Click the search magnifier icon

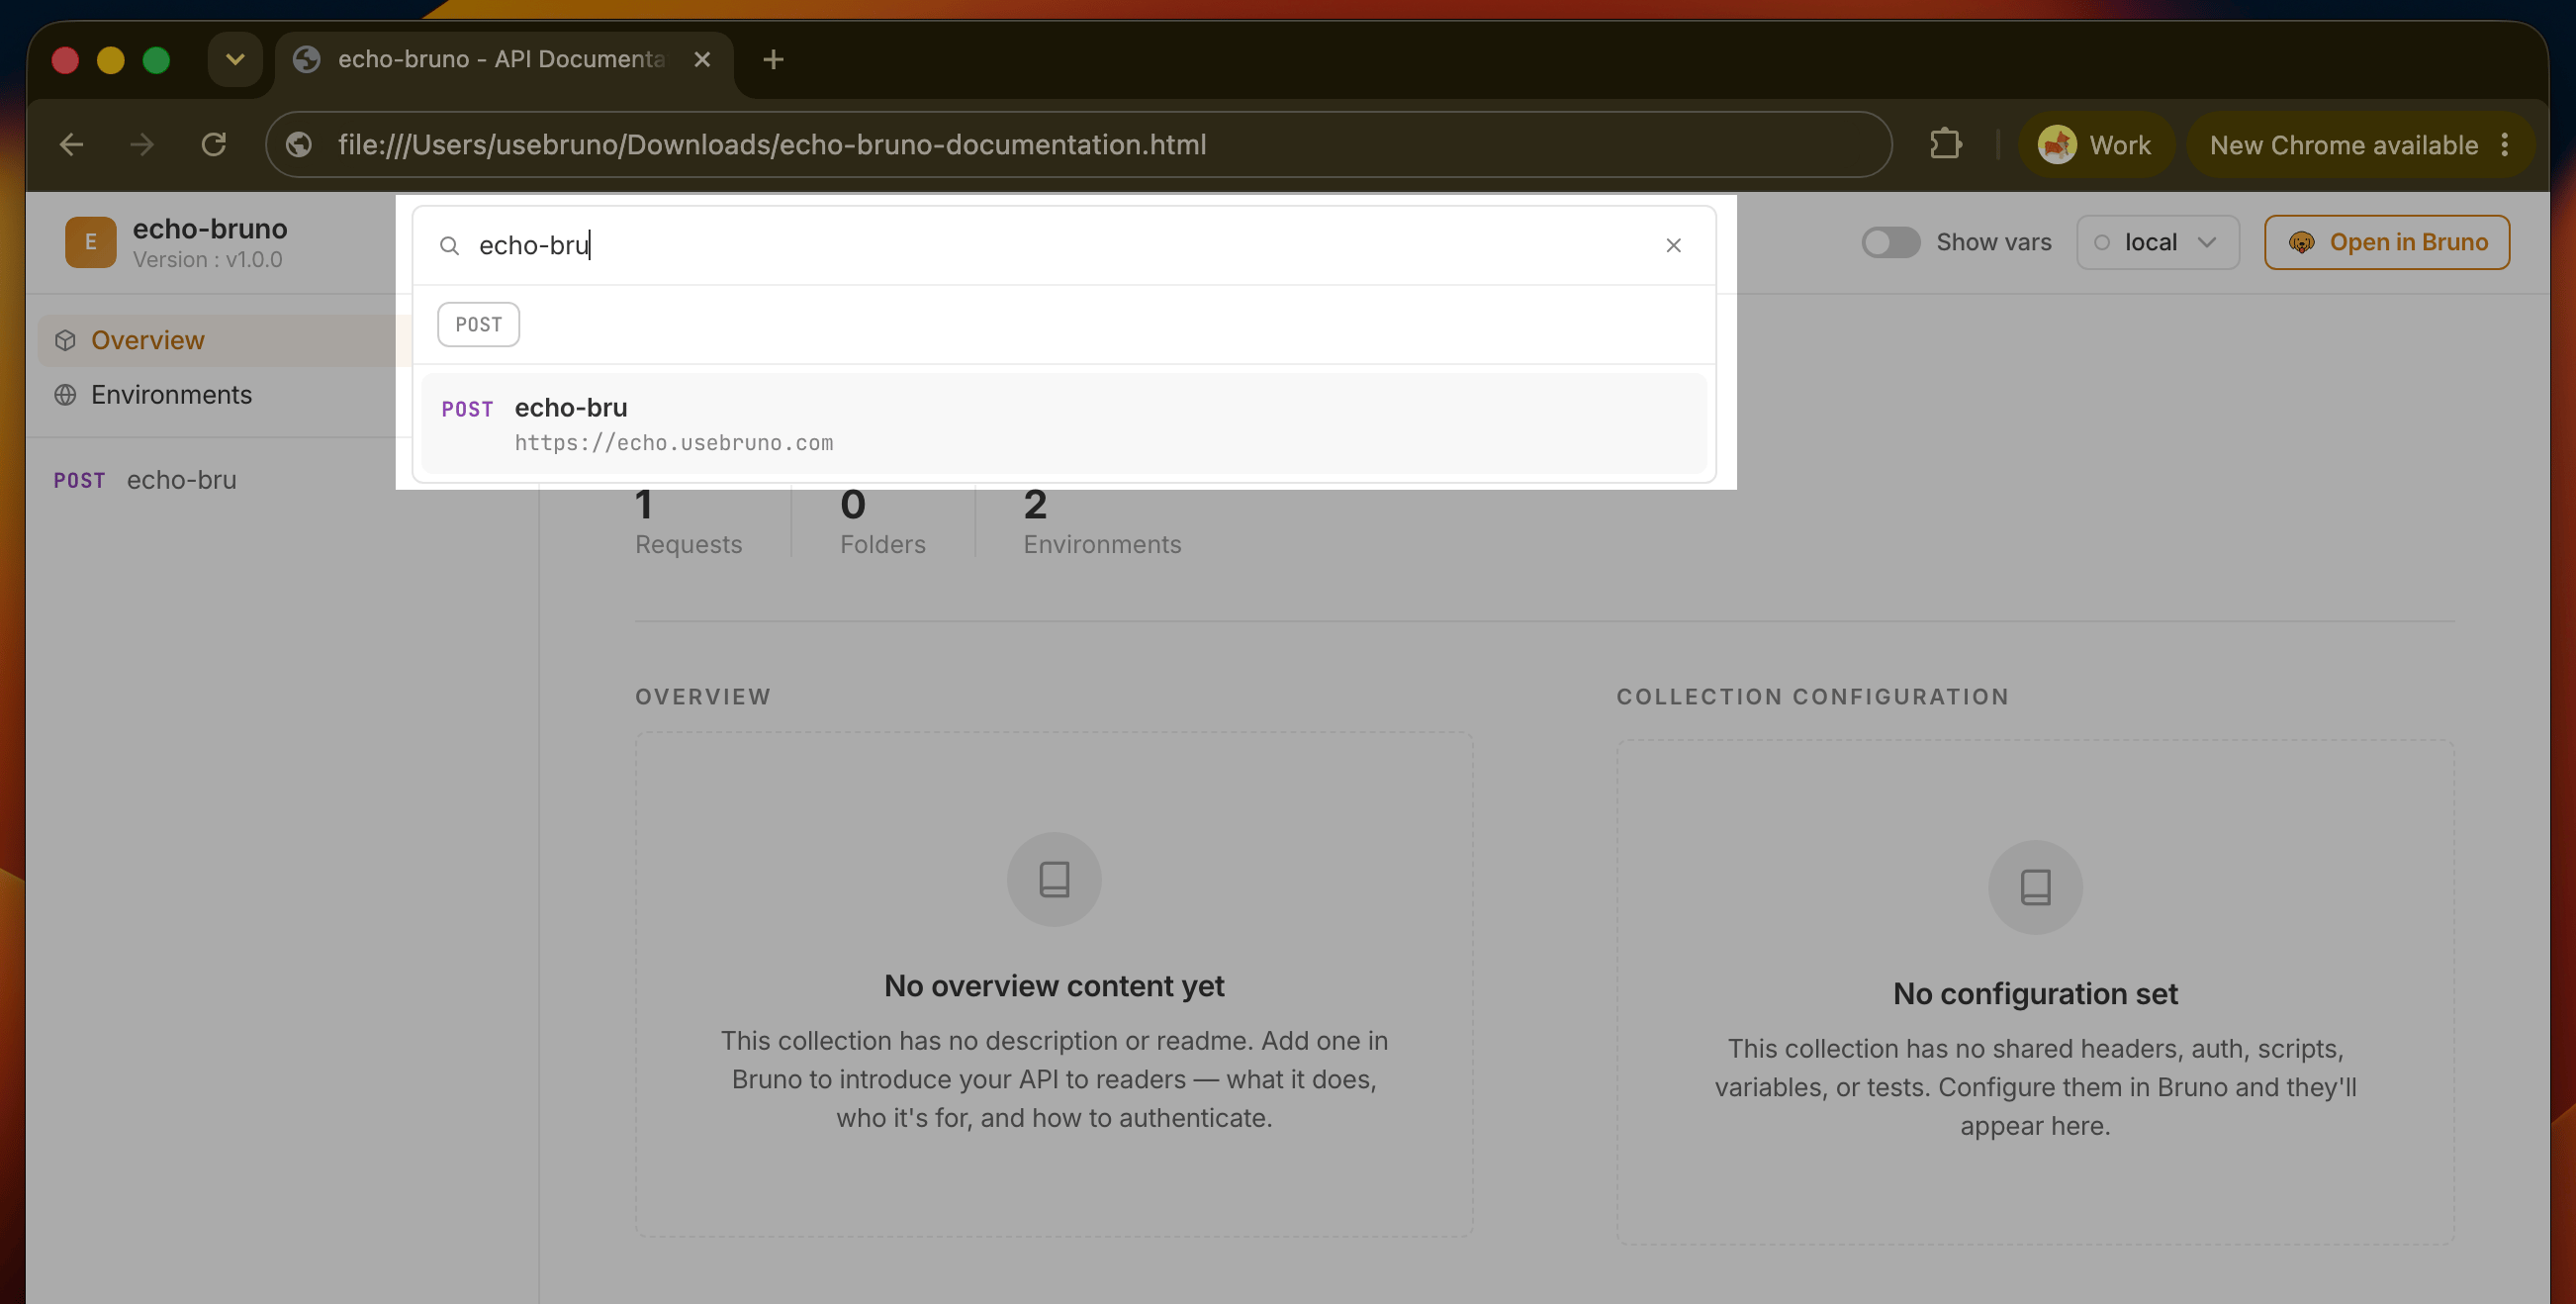point(450,246)
